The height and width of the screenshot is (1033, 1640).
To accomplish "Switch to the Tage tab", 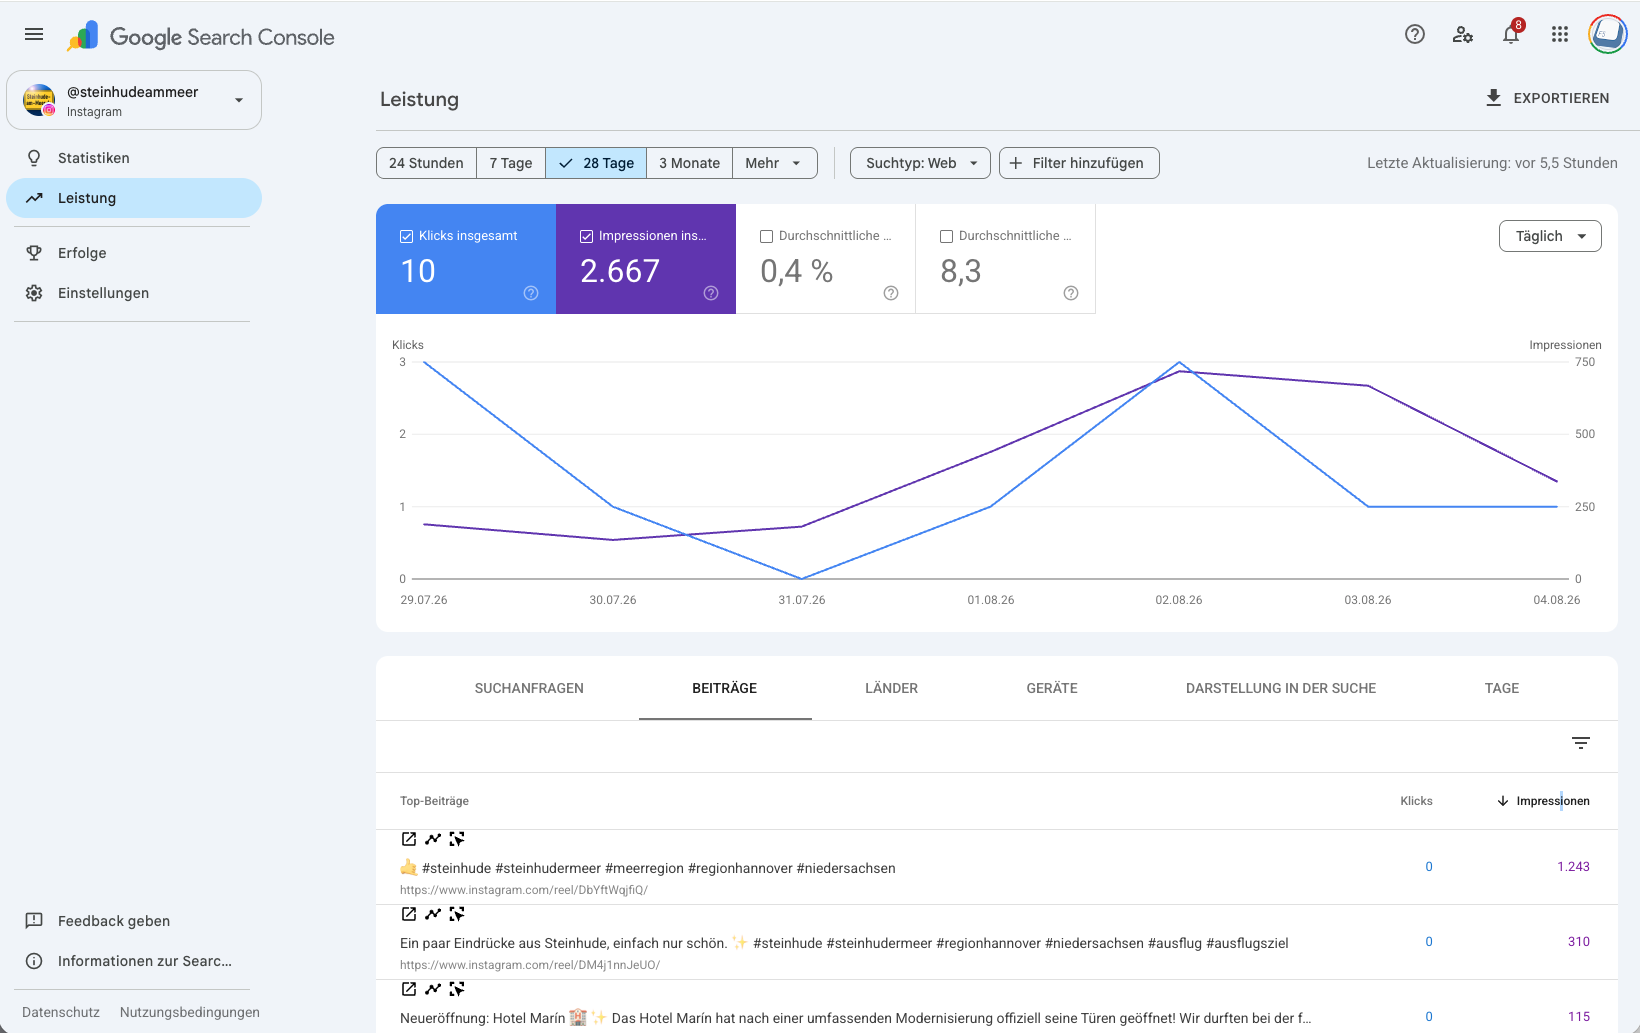I will coord(1502,688).
